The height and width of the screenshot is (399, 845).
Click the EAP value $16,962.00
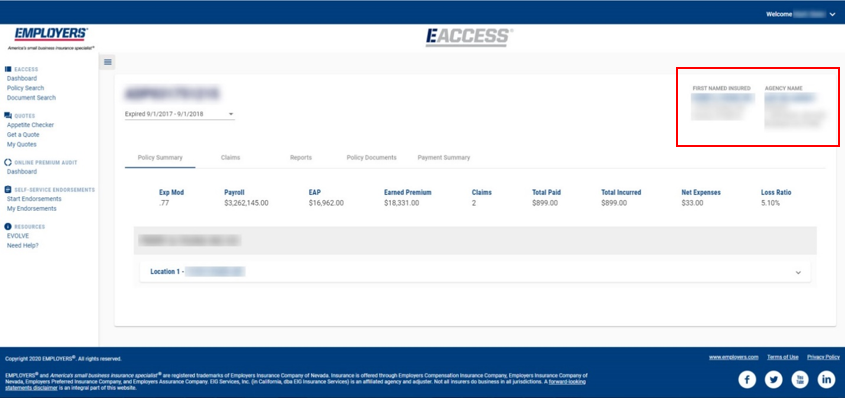pyautogui.click(x=326, y=203)
